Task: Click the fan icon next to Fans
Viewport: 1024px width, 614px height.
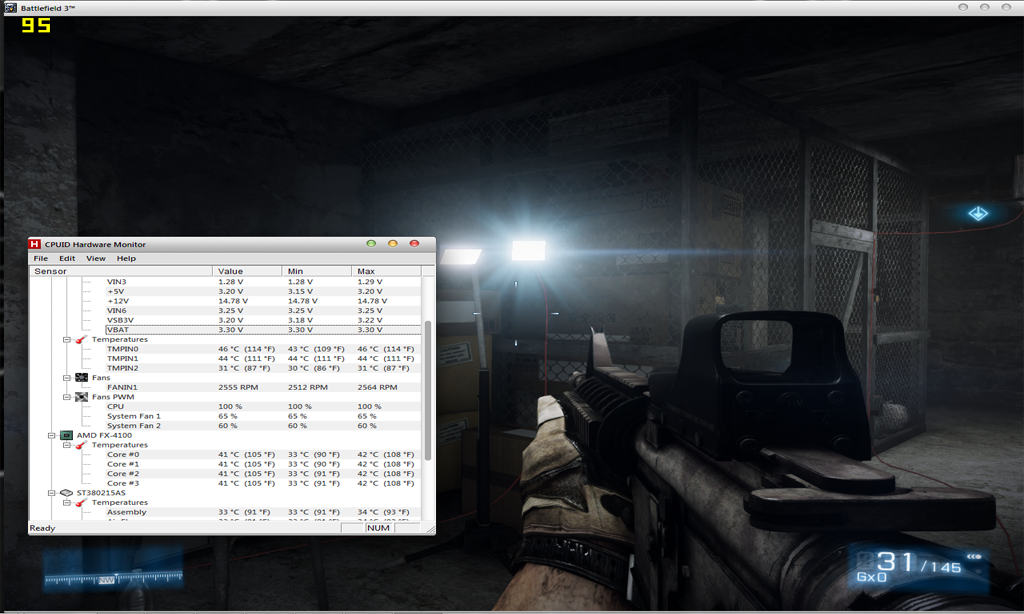Action: [x=81, y=378]
